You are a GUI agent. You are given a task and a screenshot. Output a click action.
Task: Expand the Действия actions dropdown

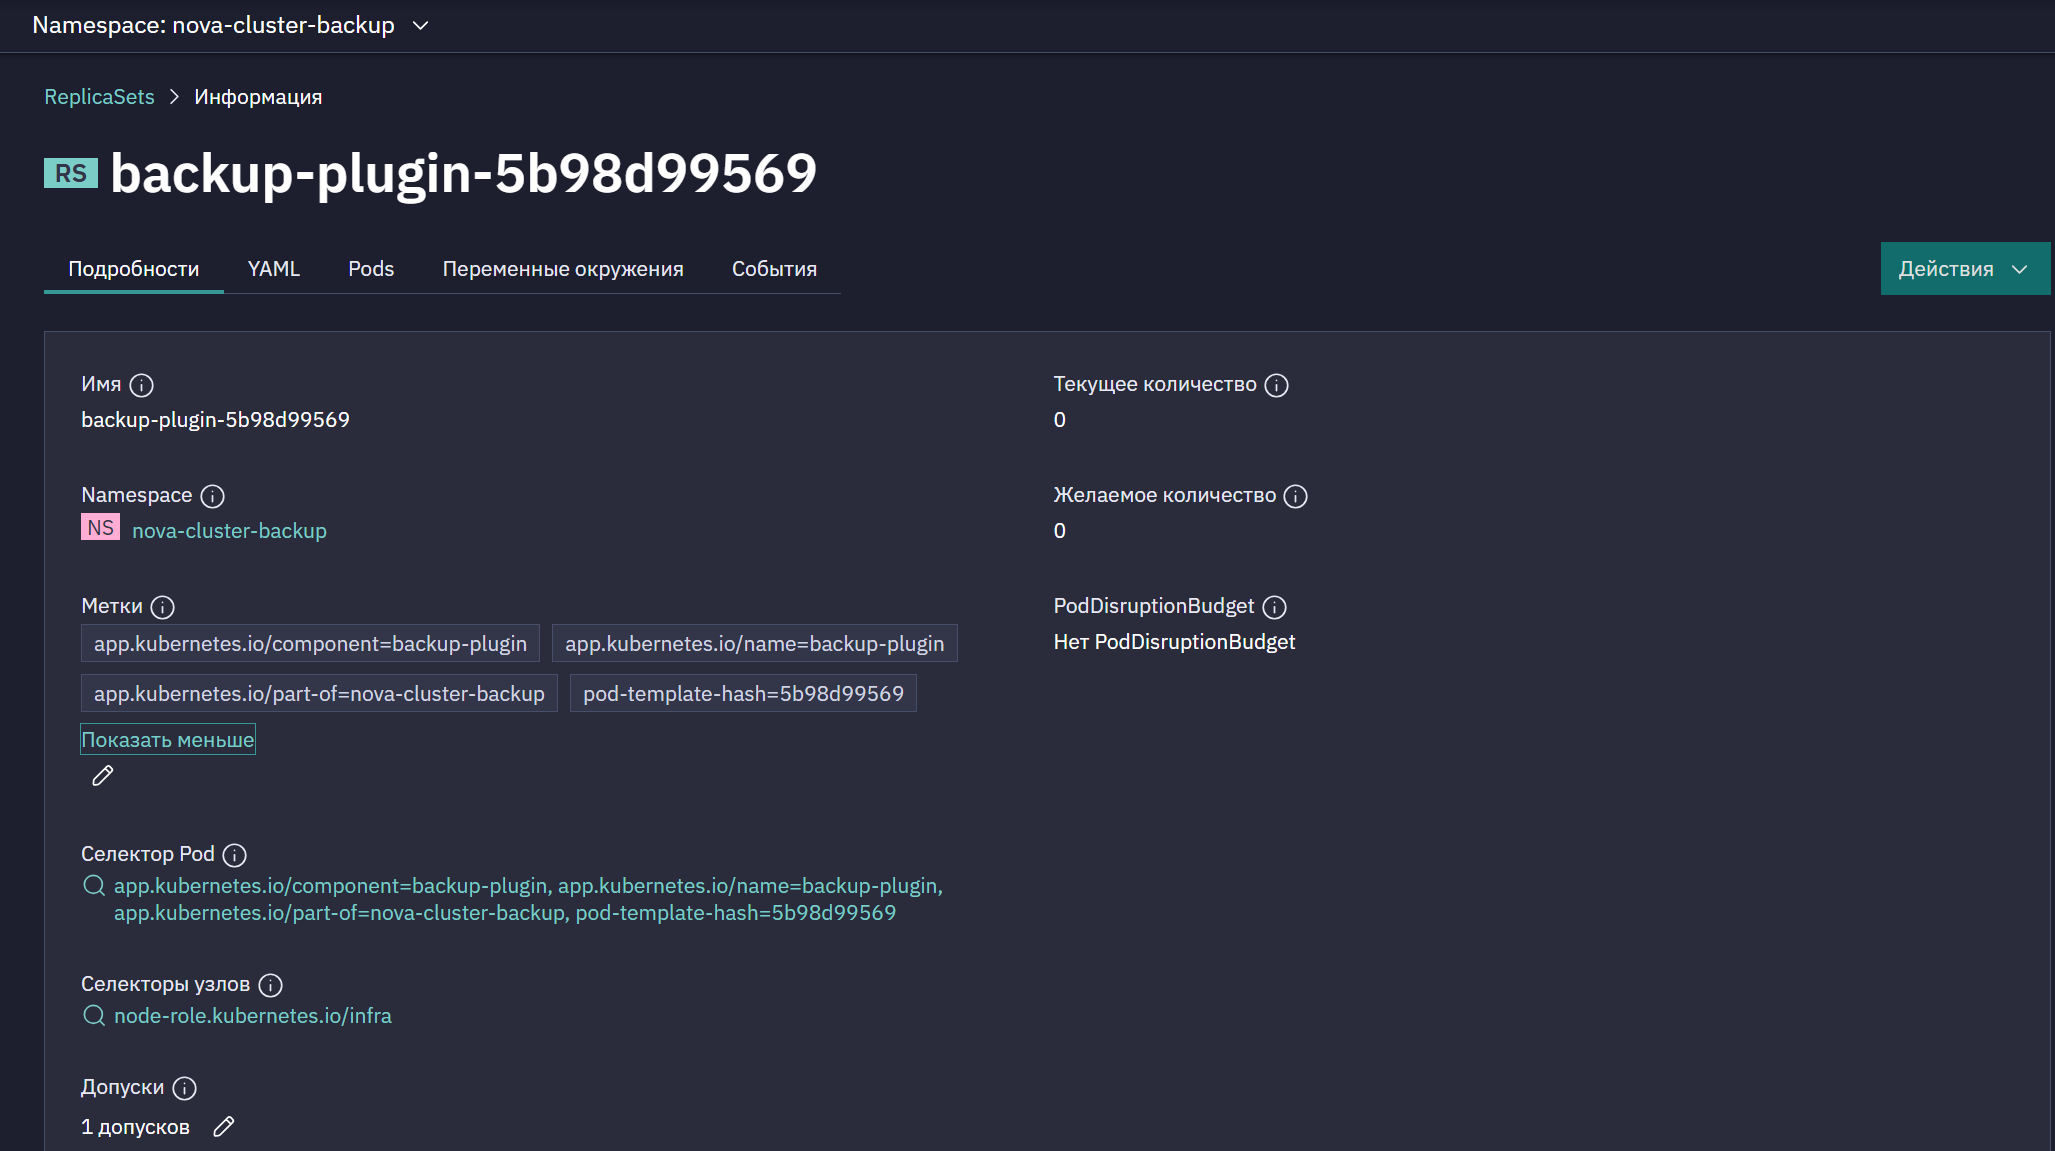[x=1965, y=269]
